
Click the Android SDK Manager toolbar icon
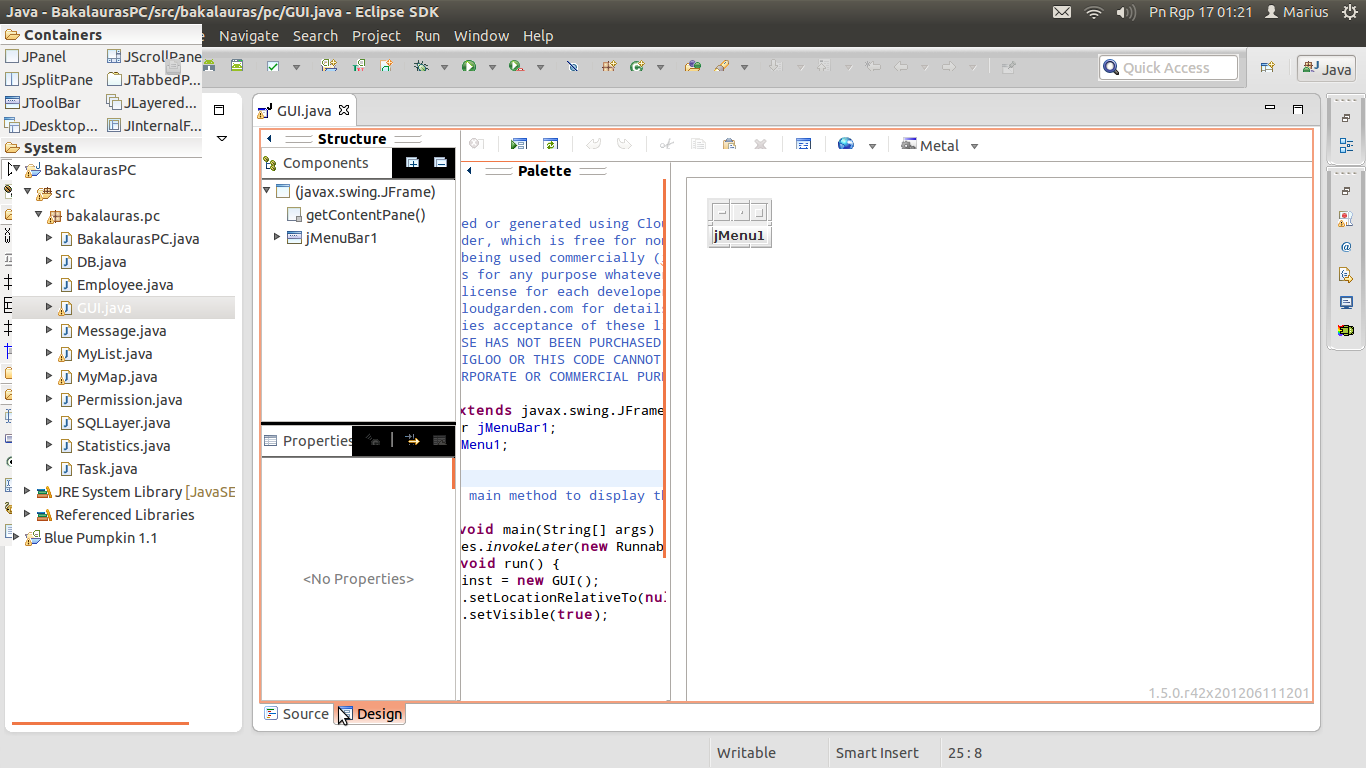click(208, 66)
